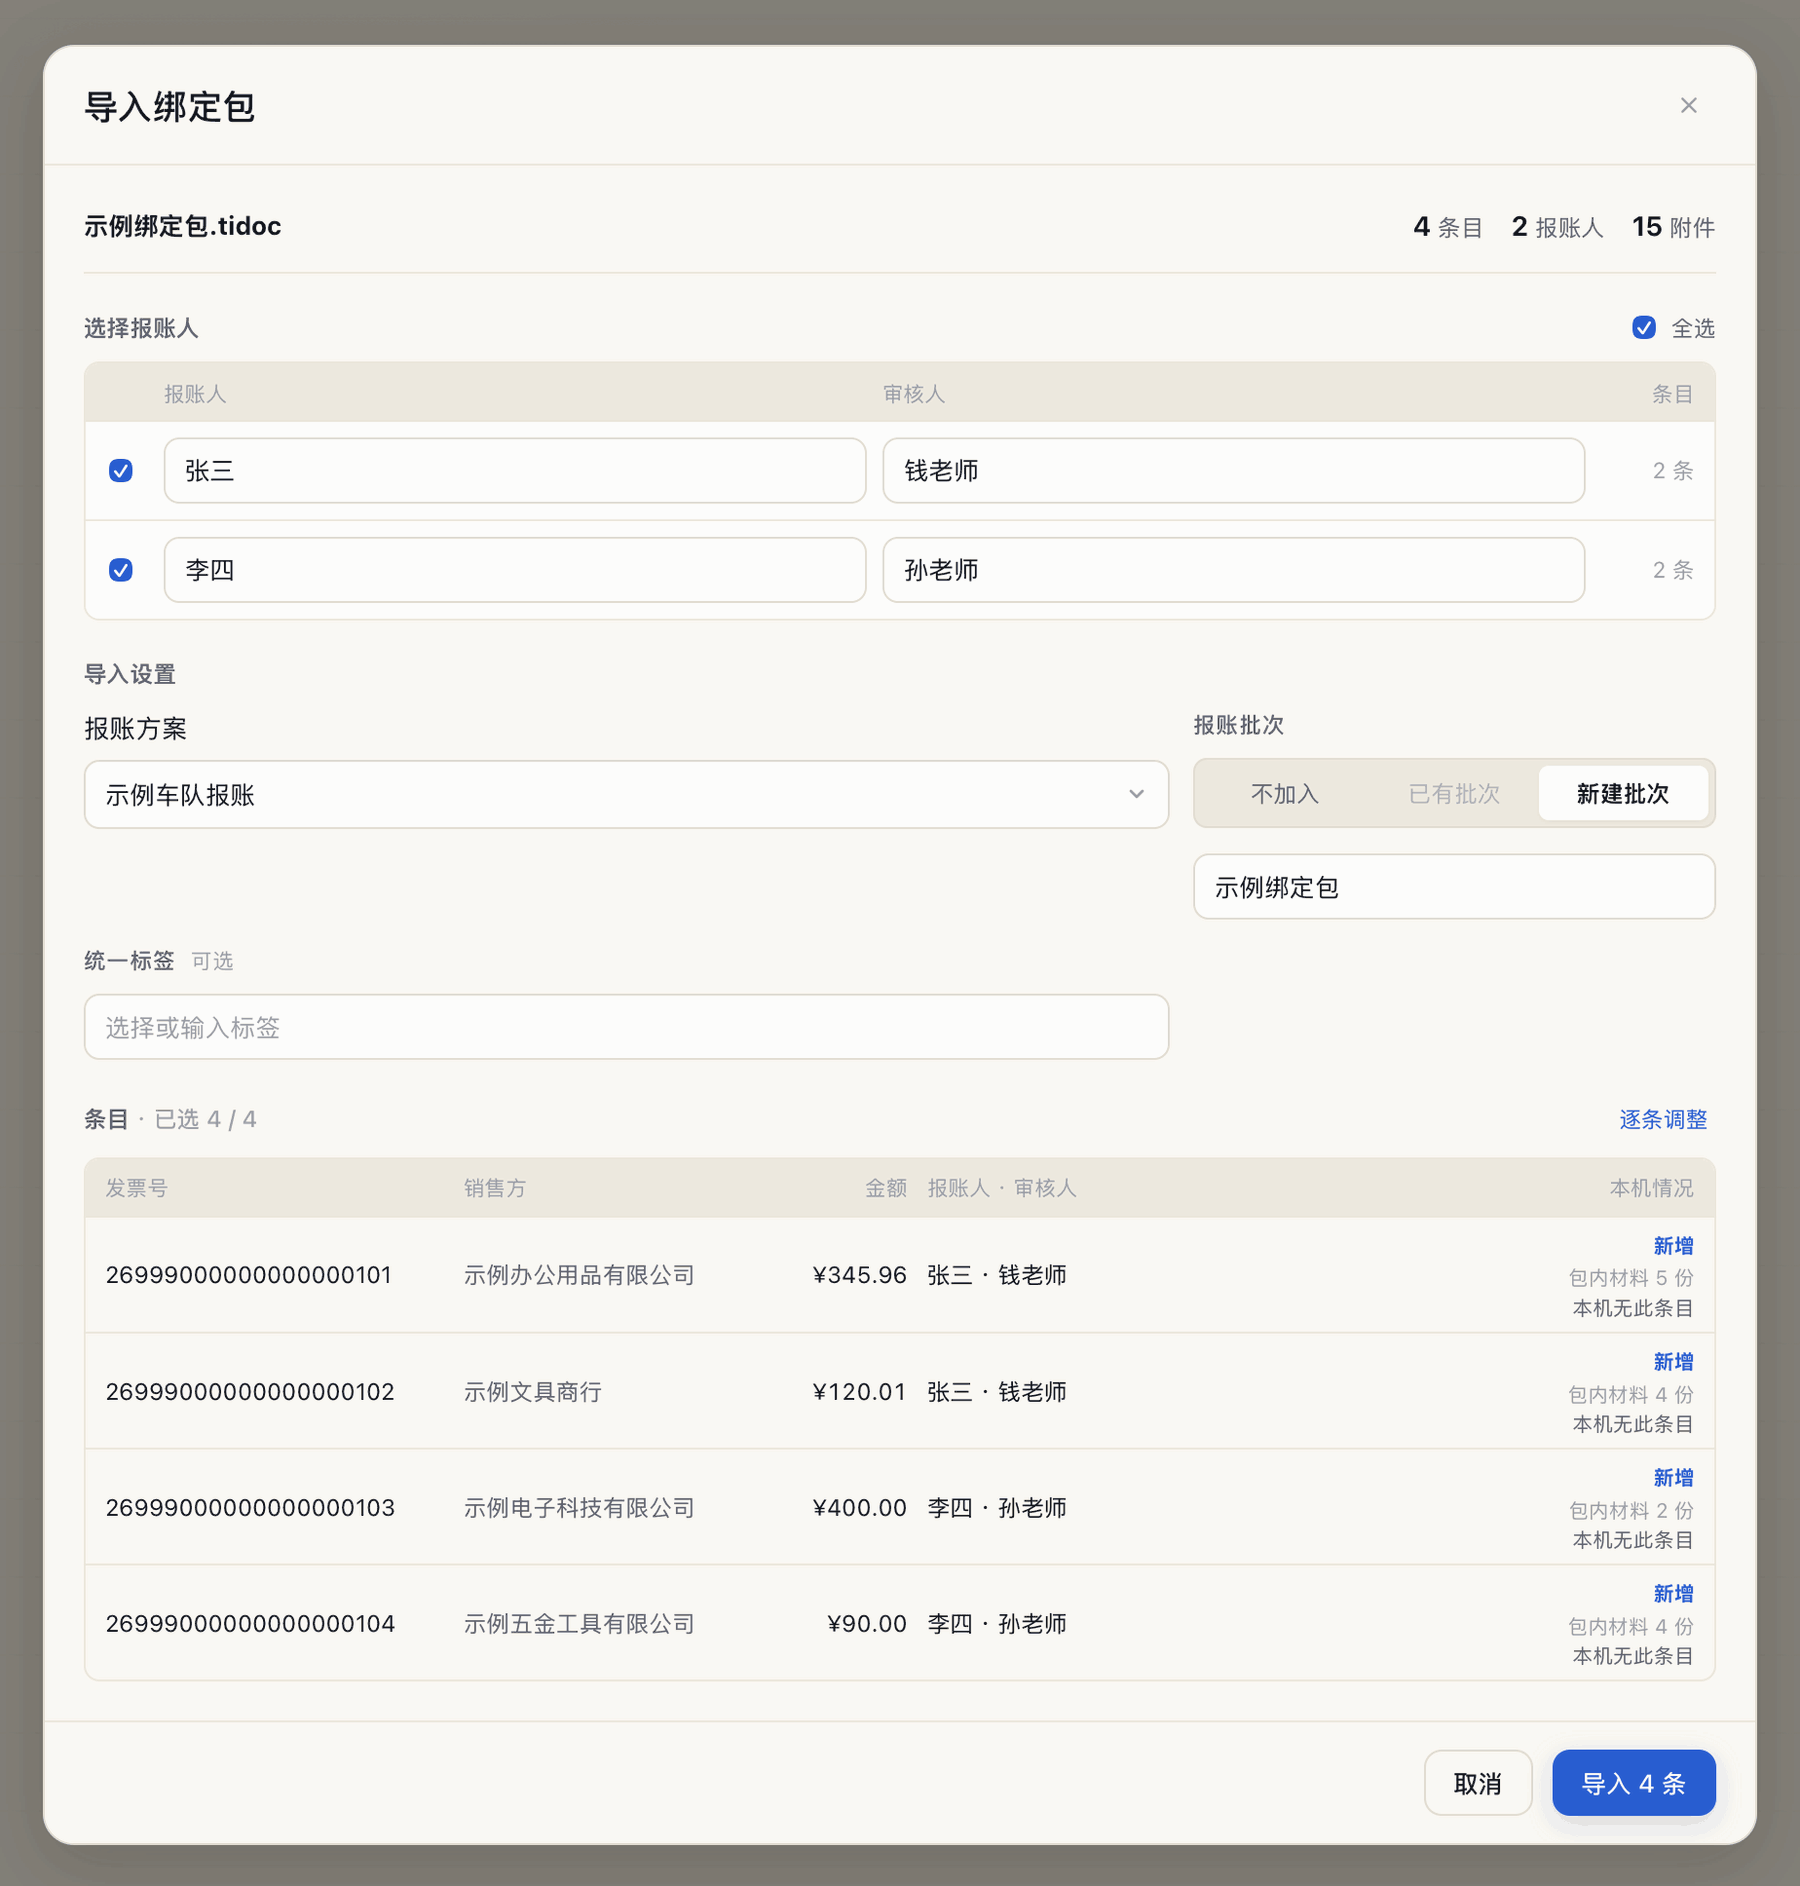The width and height of the screenshot is (1800, 1886).
Task: Edit the 李四 claimant name field
Action: 515,570
